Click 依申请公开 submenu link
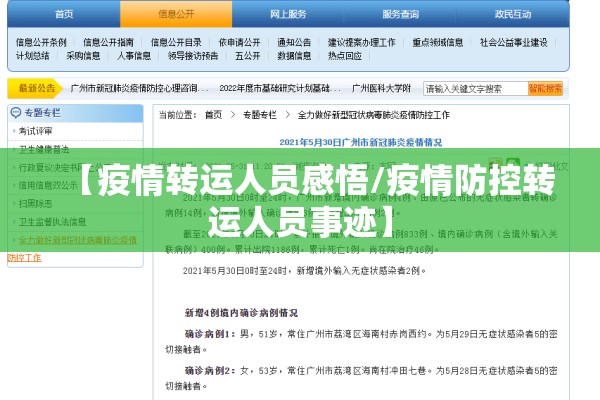 [239, 42]
